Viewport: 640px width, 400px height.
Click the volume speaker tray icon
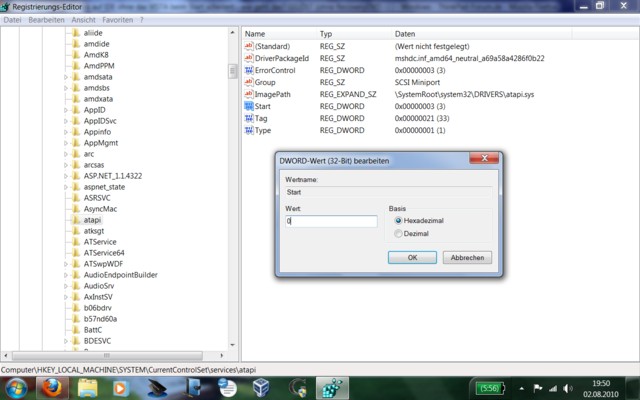tap(567, 389)
